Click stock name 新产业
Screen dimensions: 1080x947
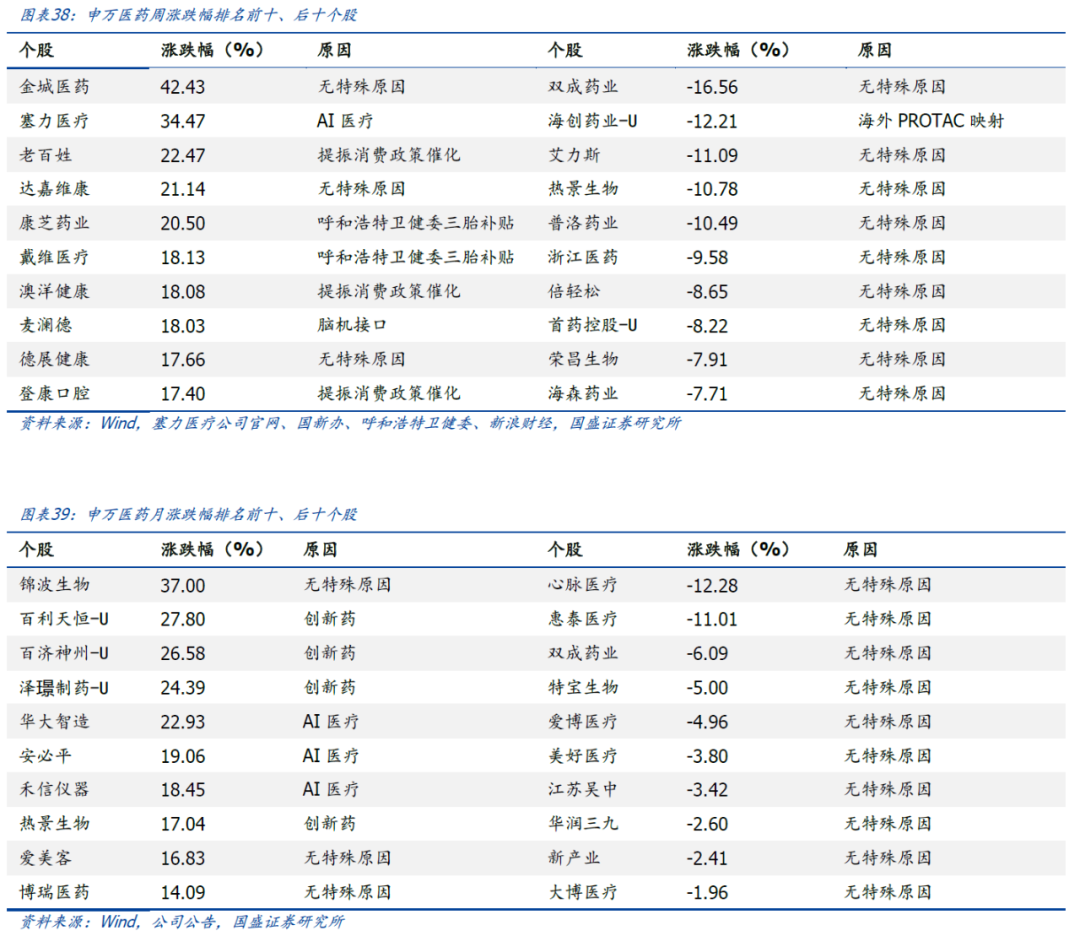[x=574, y=858]
